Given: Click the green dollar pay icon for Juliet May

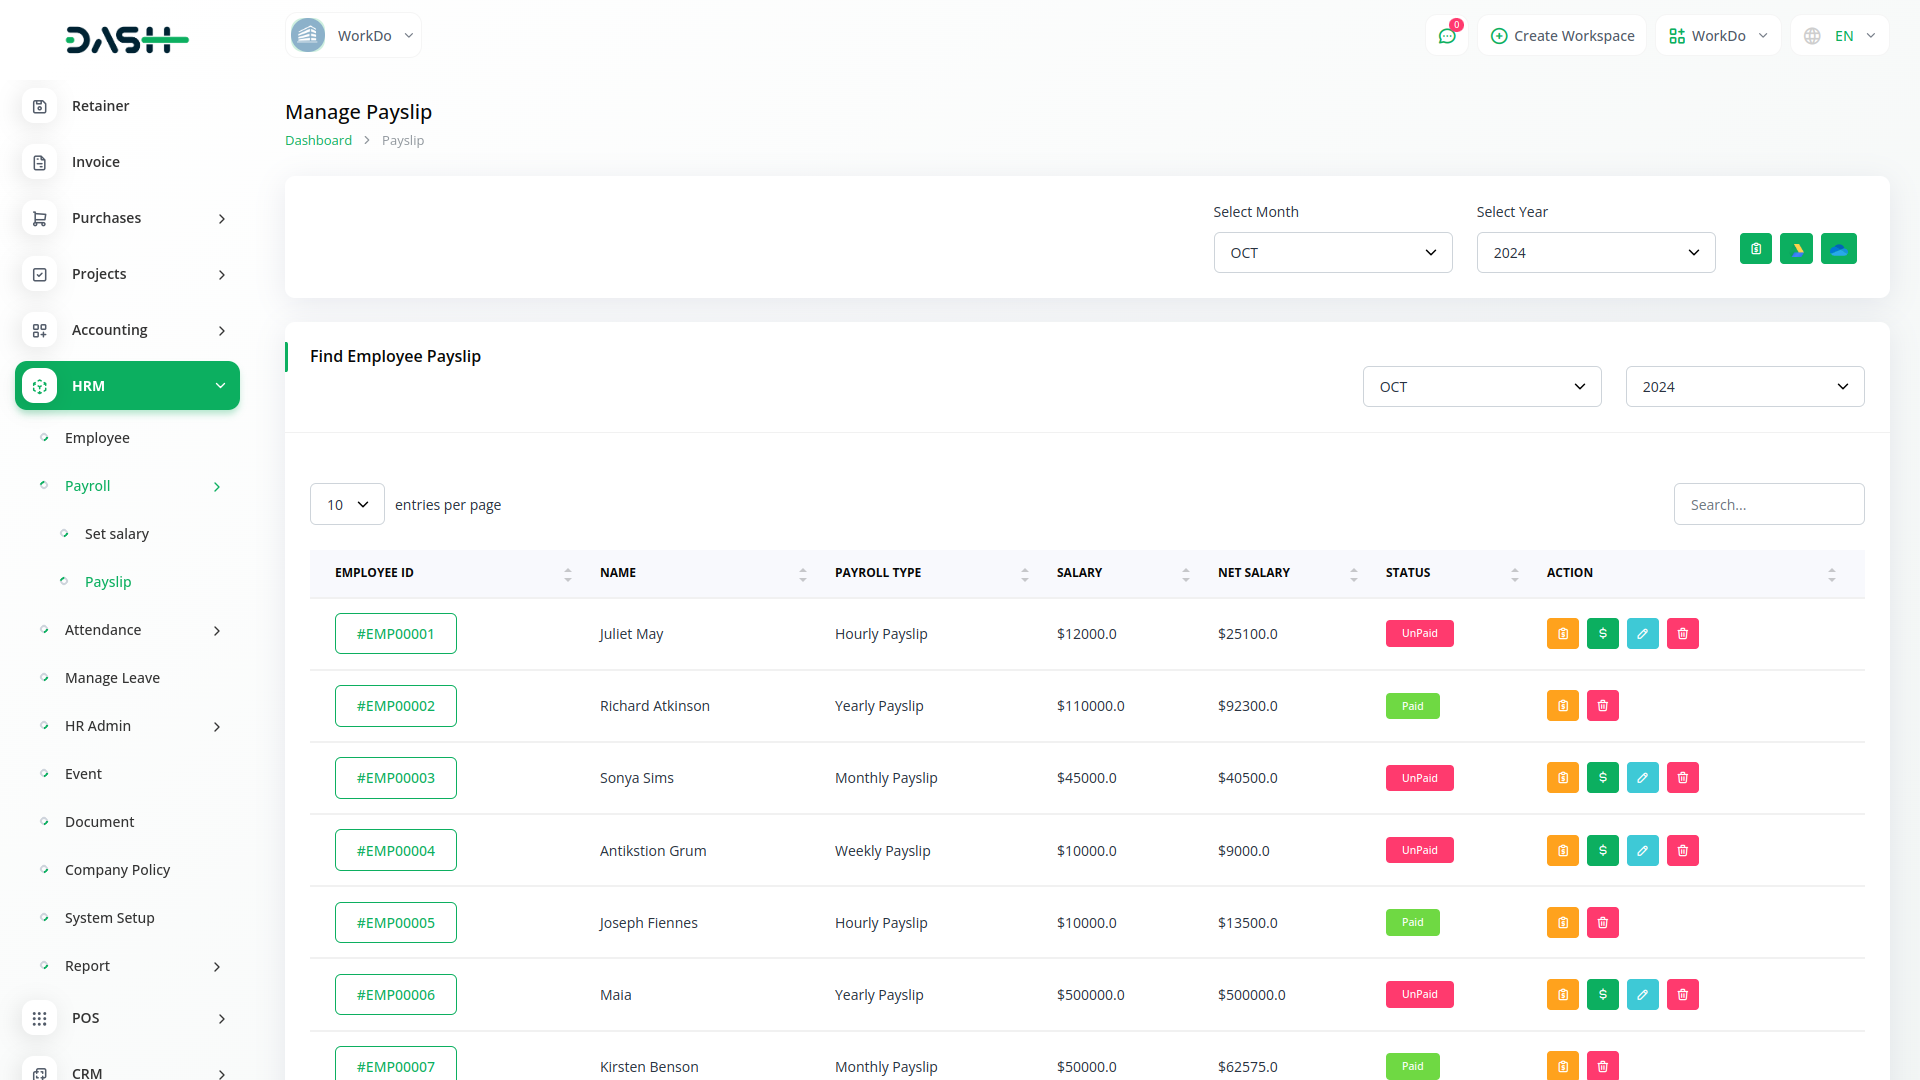Looking at the screenshot, I should (x=1602, y=634).
